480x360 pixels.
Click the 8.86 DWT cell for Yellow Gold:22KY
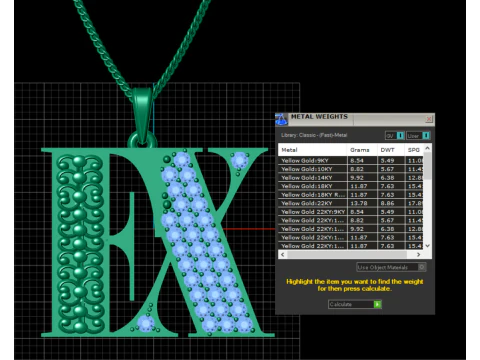(x=391, y=203)
